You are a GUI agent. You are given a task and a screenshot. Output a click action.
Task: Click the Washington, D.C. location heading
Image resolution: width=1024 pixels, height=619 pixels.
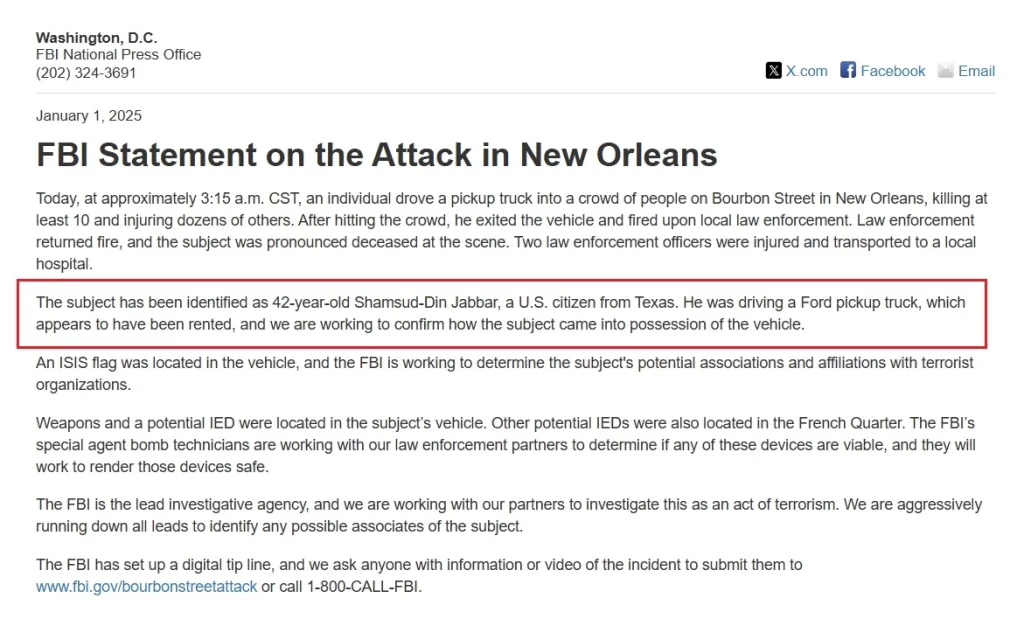(97, 38)
